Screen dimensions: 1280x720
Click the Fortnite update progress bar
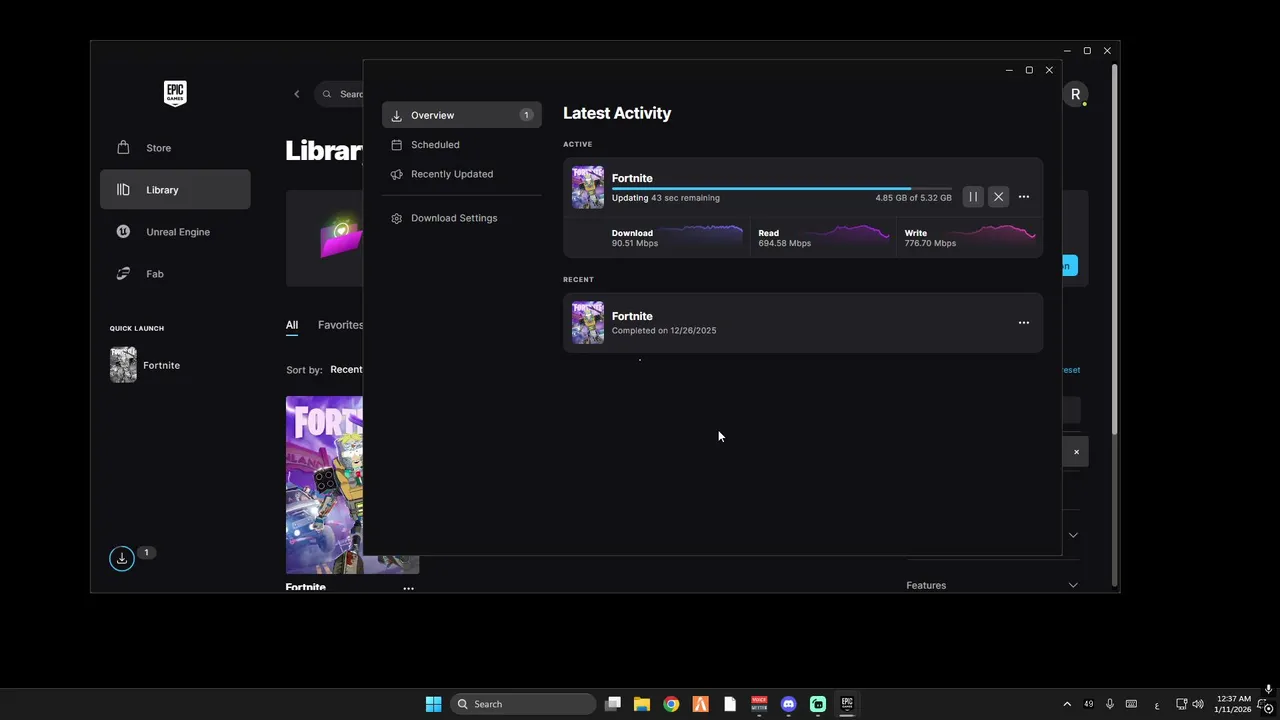tap(782, 188)
